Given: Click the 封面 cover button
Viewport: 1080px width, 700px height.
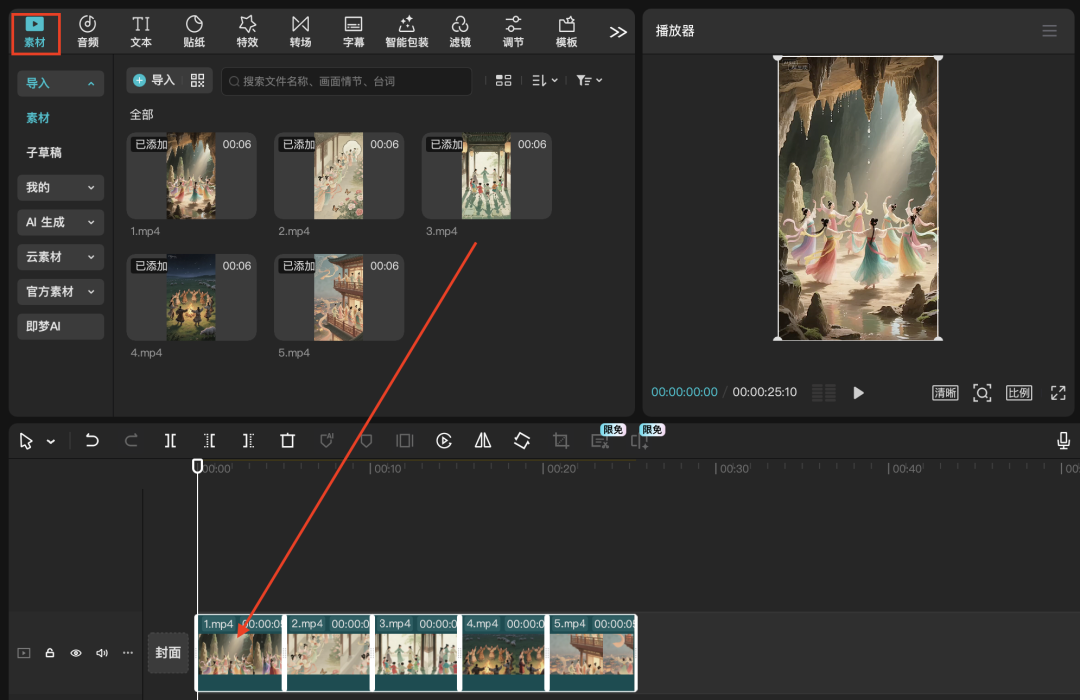Looking at the screenshot, I should tap(168, 653).
